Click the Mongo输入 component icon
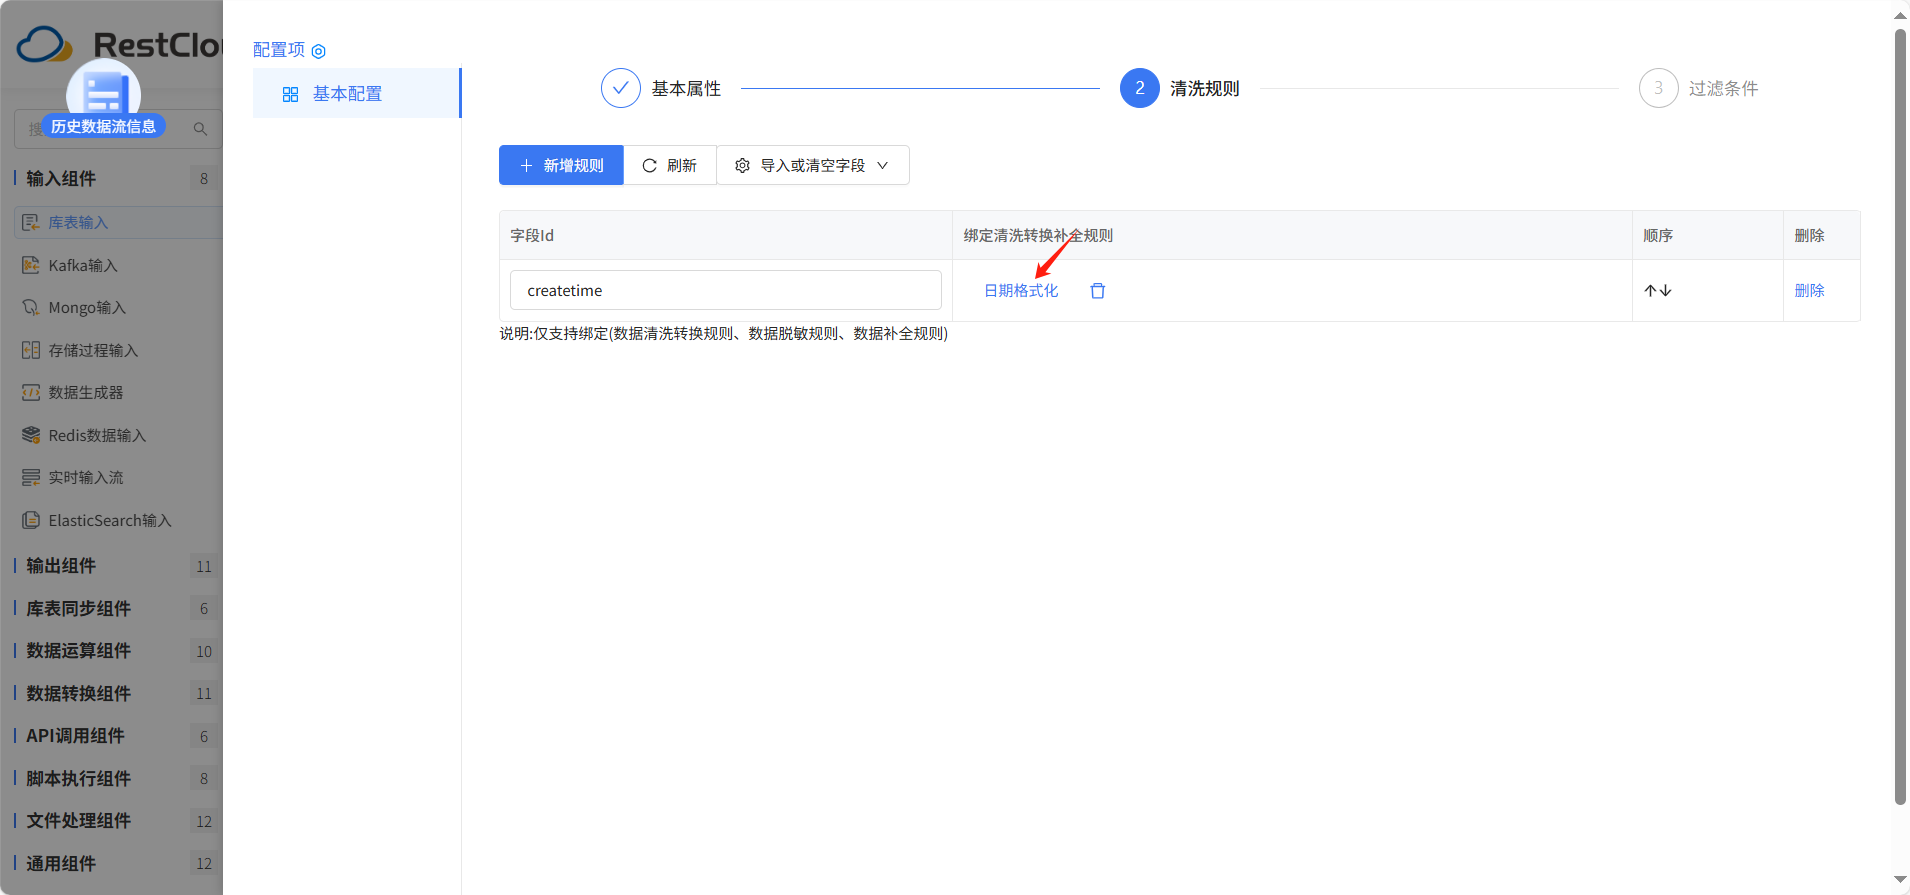The height and width of the screenshot is (895, 1910). point(31,307)
